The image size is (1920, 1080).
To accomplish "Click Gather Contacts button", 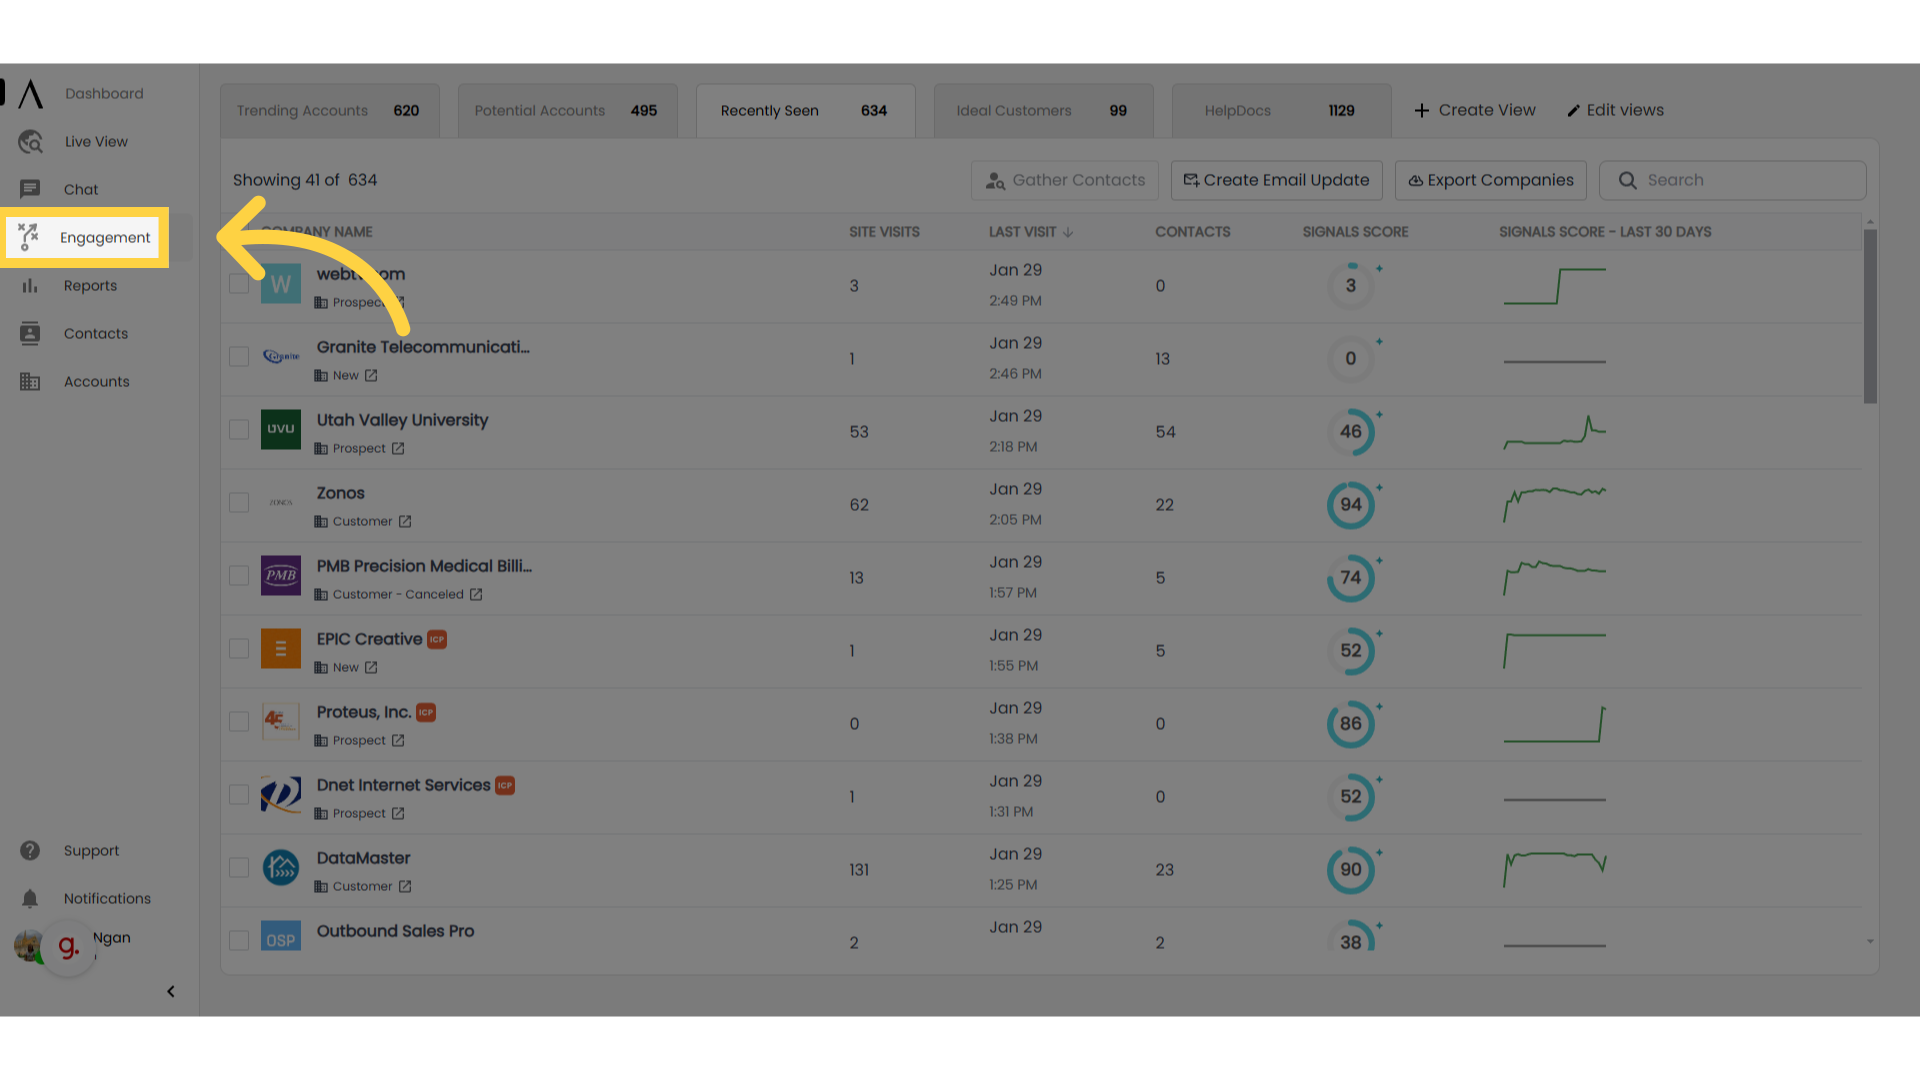I will (1065, 181).
